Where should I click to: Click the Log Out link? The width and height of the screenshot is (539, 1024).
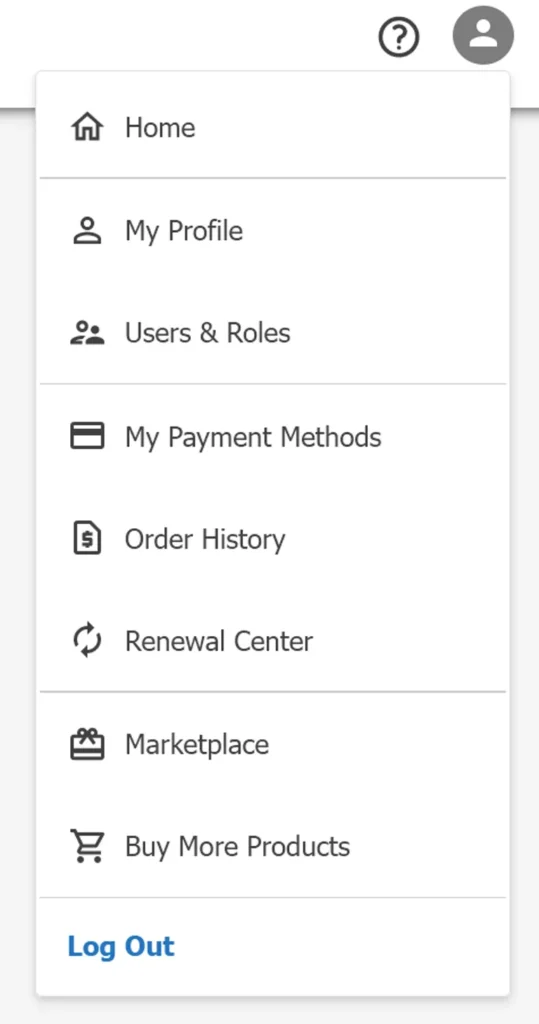121,946
